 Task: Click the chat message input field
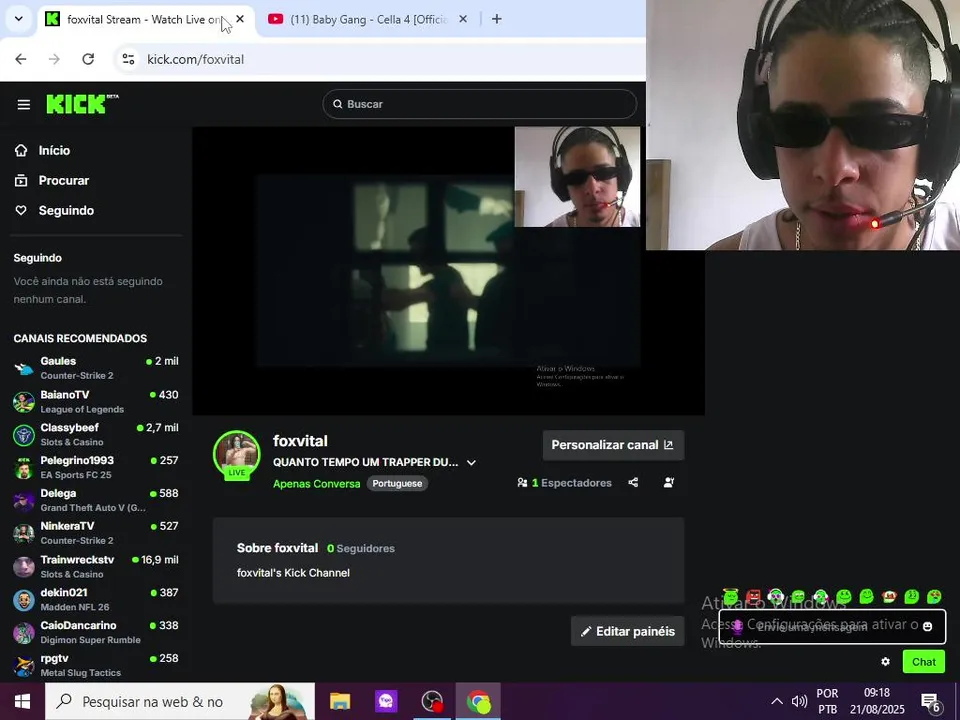[832, 626]
